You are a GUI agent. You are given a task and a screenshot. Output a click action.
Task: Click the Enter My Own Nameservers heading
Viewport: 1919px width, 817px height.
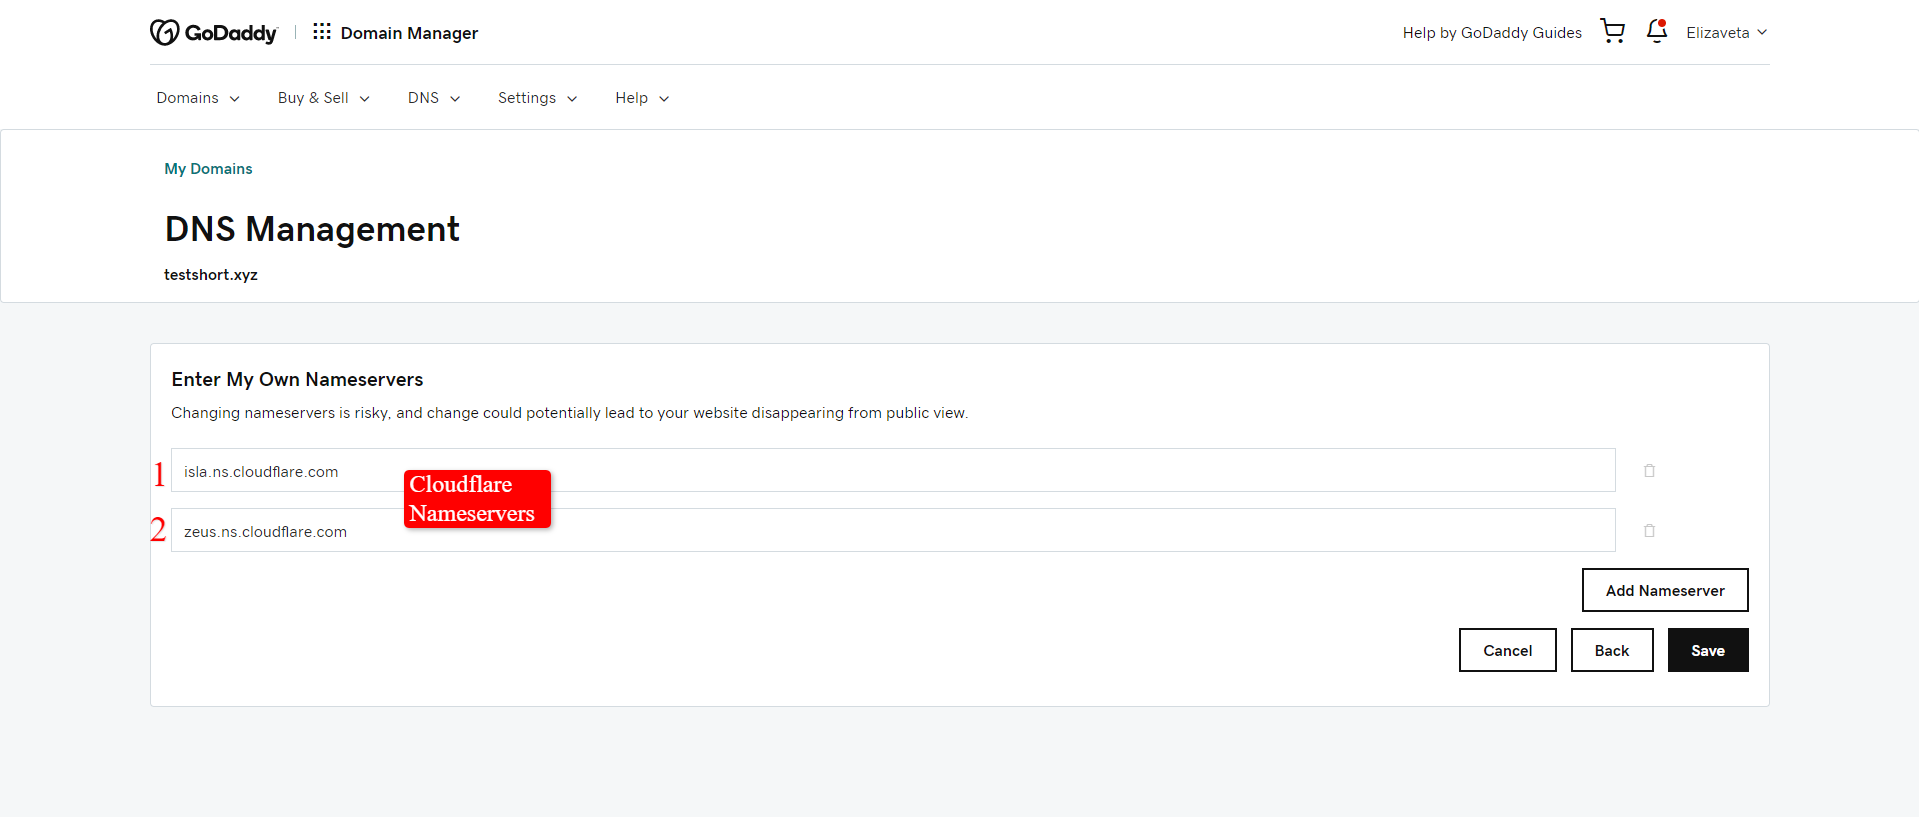tap(297, 380)
